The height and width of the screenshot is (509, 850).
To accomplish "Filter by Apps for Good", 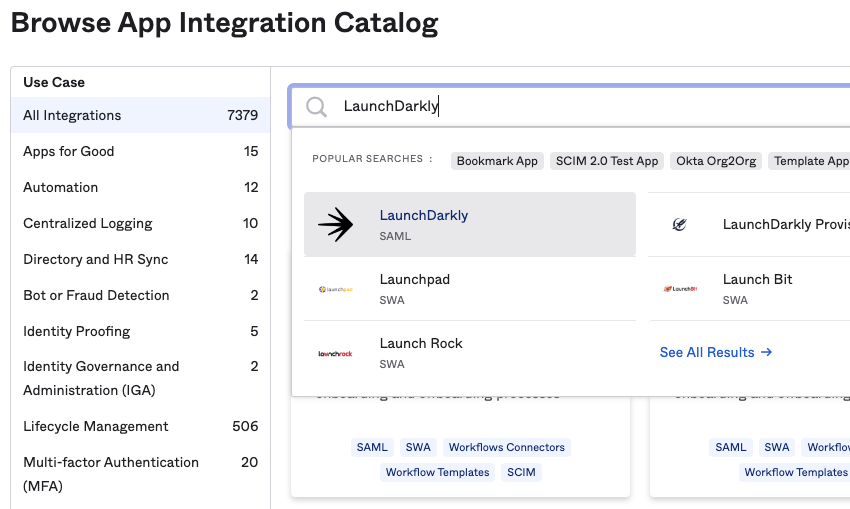I will 140,151.
